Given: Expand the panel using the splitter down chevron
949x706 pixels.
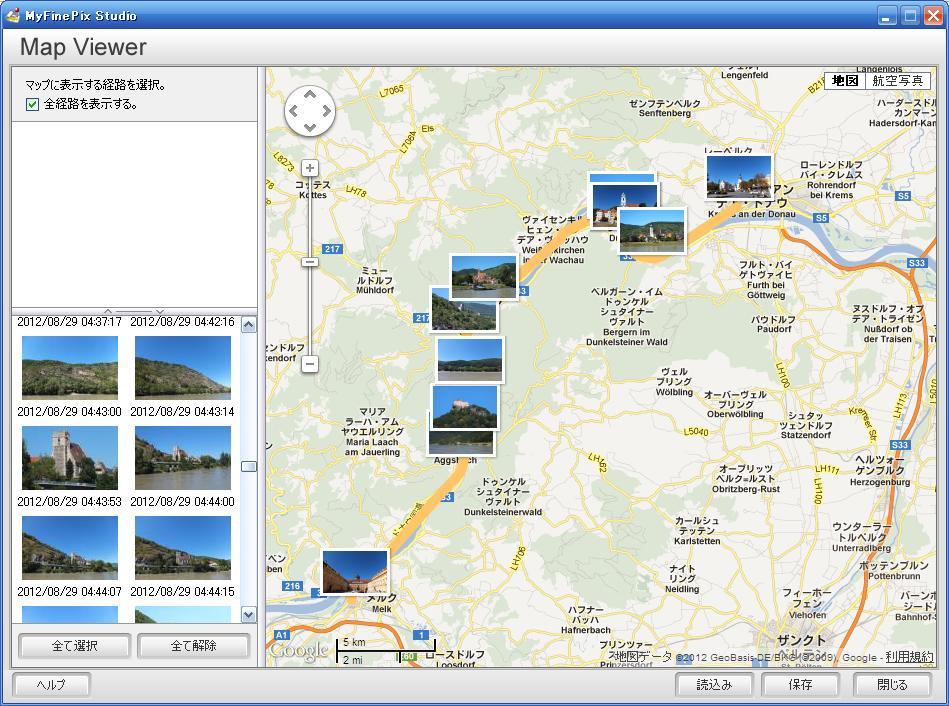Looking at the screenshot, I should tap(160, 310).
